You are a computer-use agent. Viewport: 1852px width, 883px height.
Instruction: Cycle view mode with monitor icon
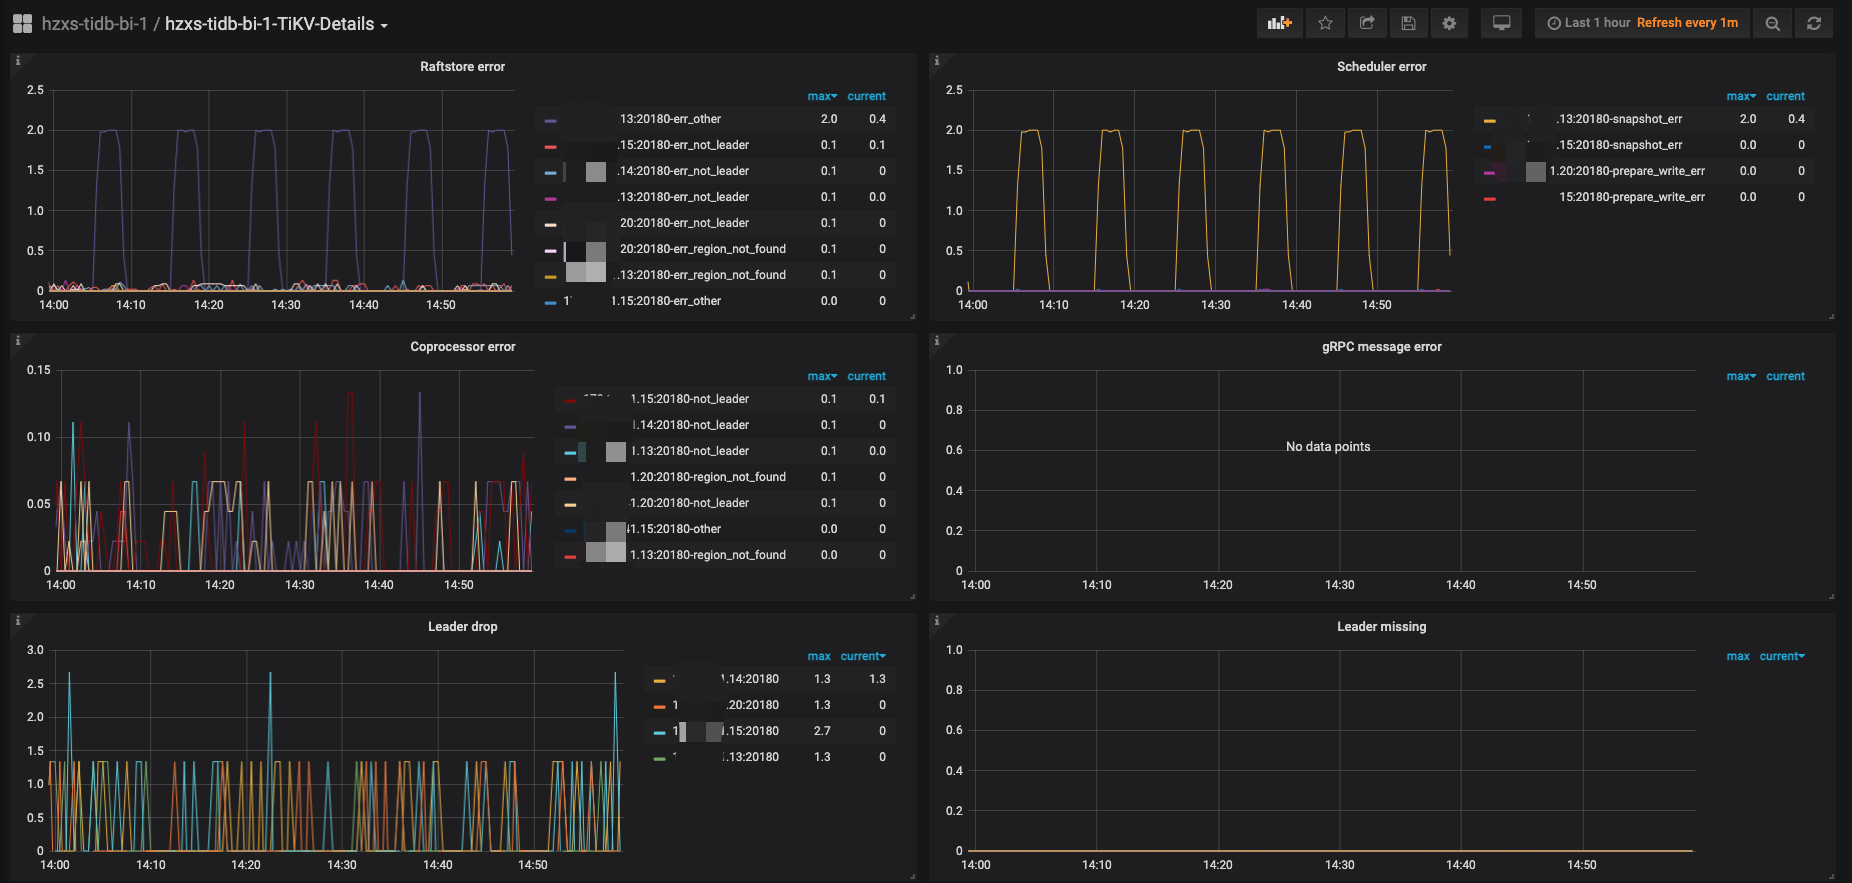[x=1501, y=23]
